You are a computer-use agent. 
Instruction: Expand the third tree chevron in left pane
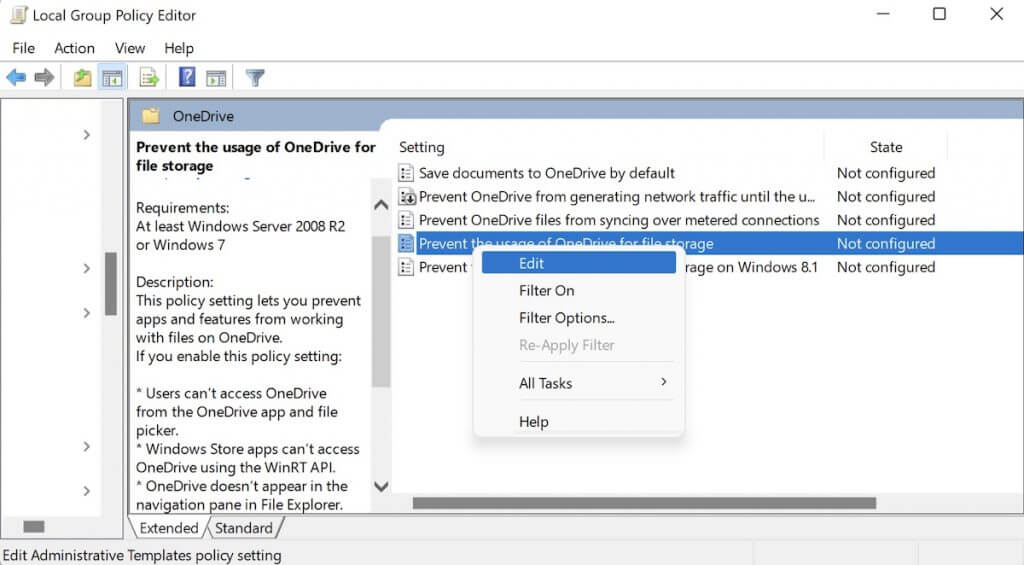pyautogui.click(x=87, y=313)
